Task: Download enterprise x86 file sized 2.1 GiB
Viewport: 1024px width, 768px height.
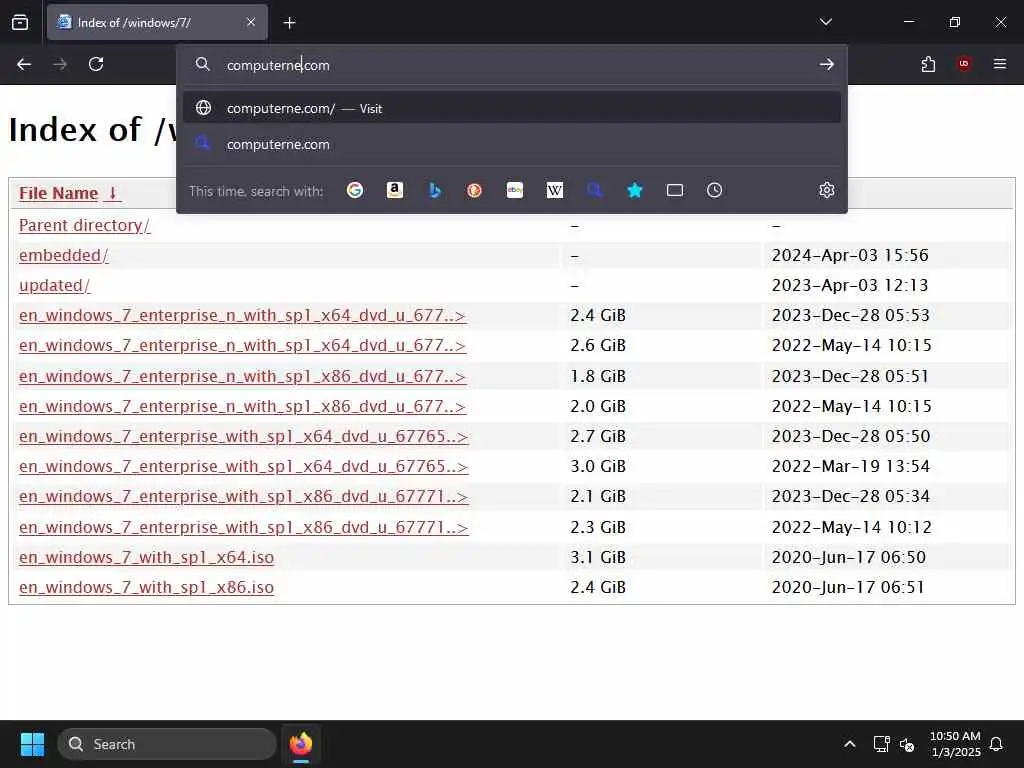Action: [x=244, y=496]
